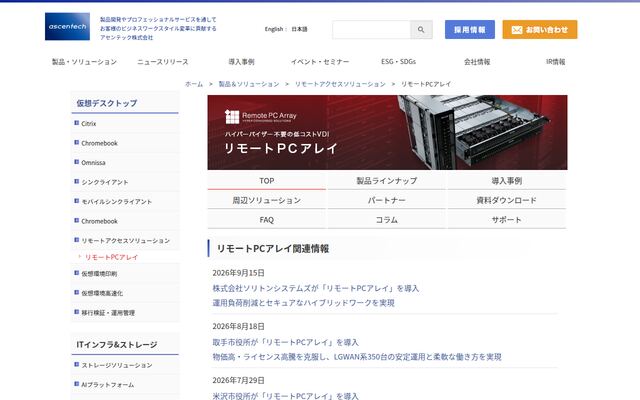The width and height of the screenshot is (640, 400).
Task: Click the ascentech logo
Action: tap(67, 27)
